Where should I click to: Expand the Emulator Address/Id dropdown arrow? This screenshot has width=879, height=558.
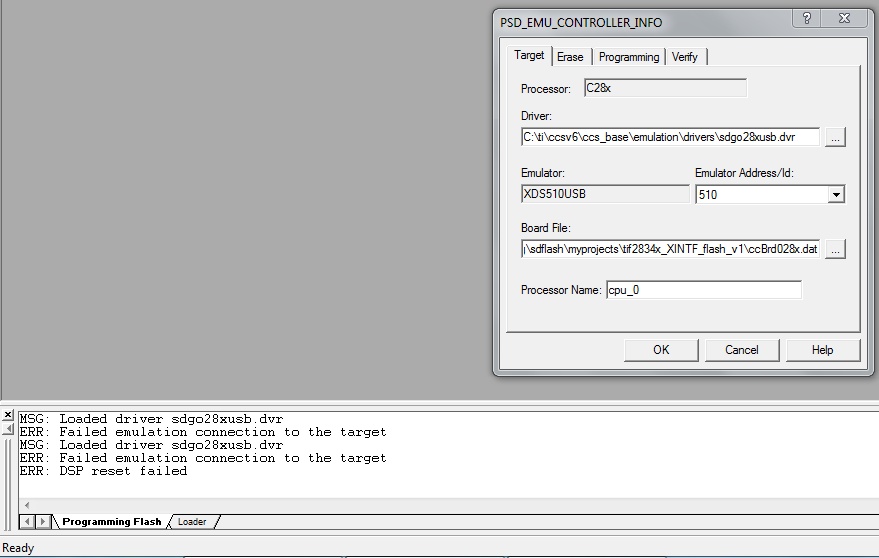point(836,195)
